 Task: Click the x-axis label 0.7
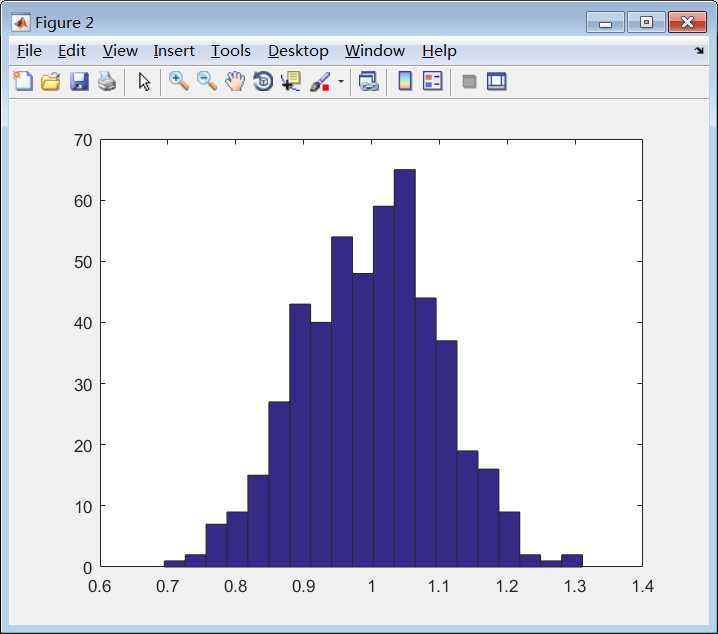point(167,586)
